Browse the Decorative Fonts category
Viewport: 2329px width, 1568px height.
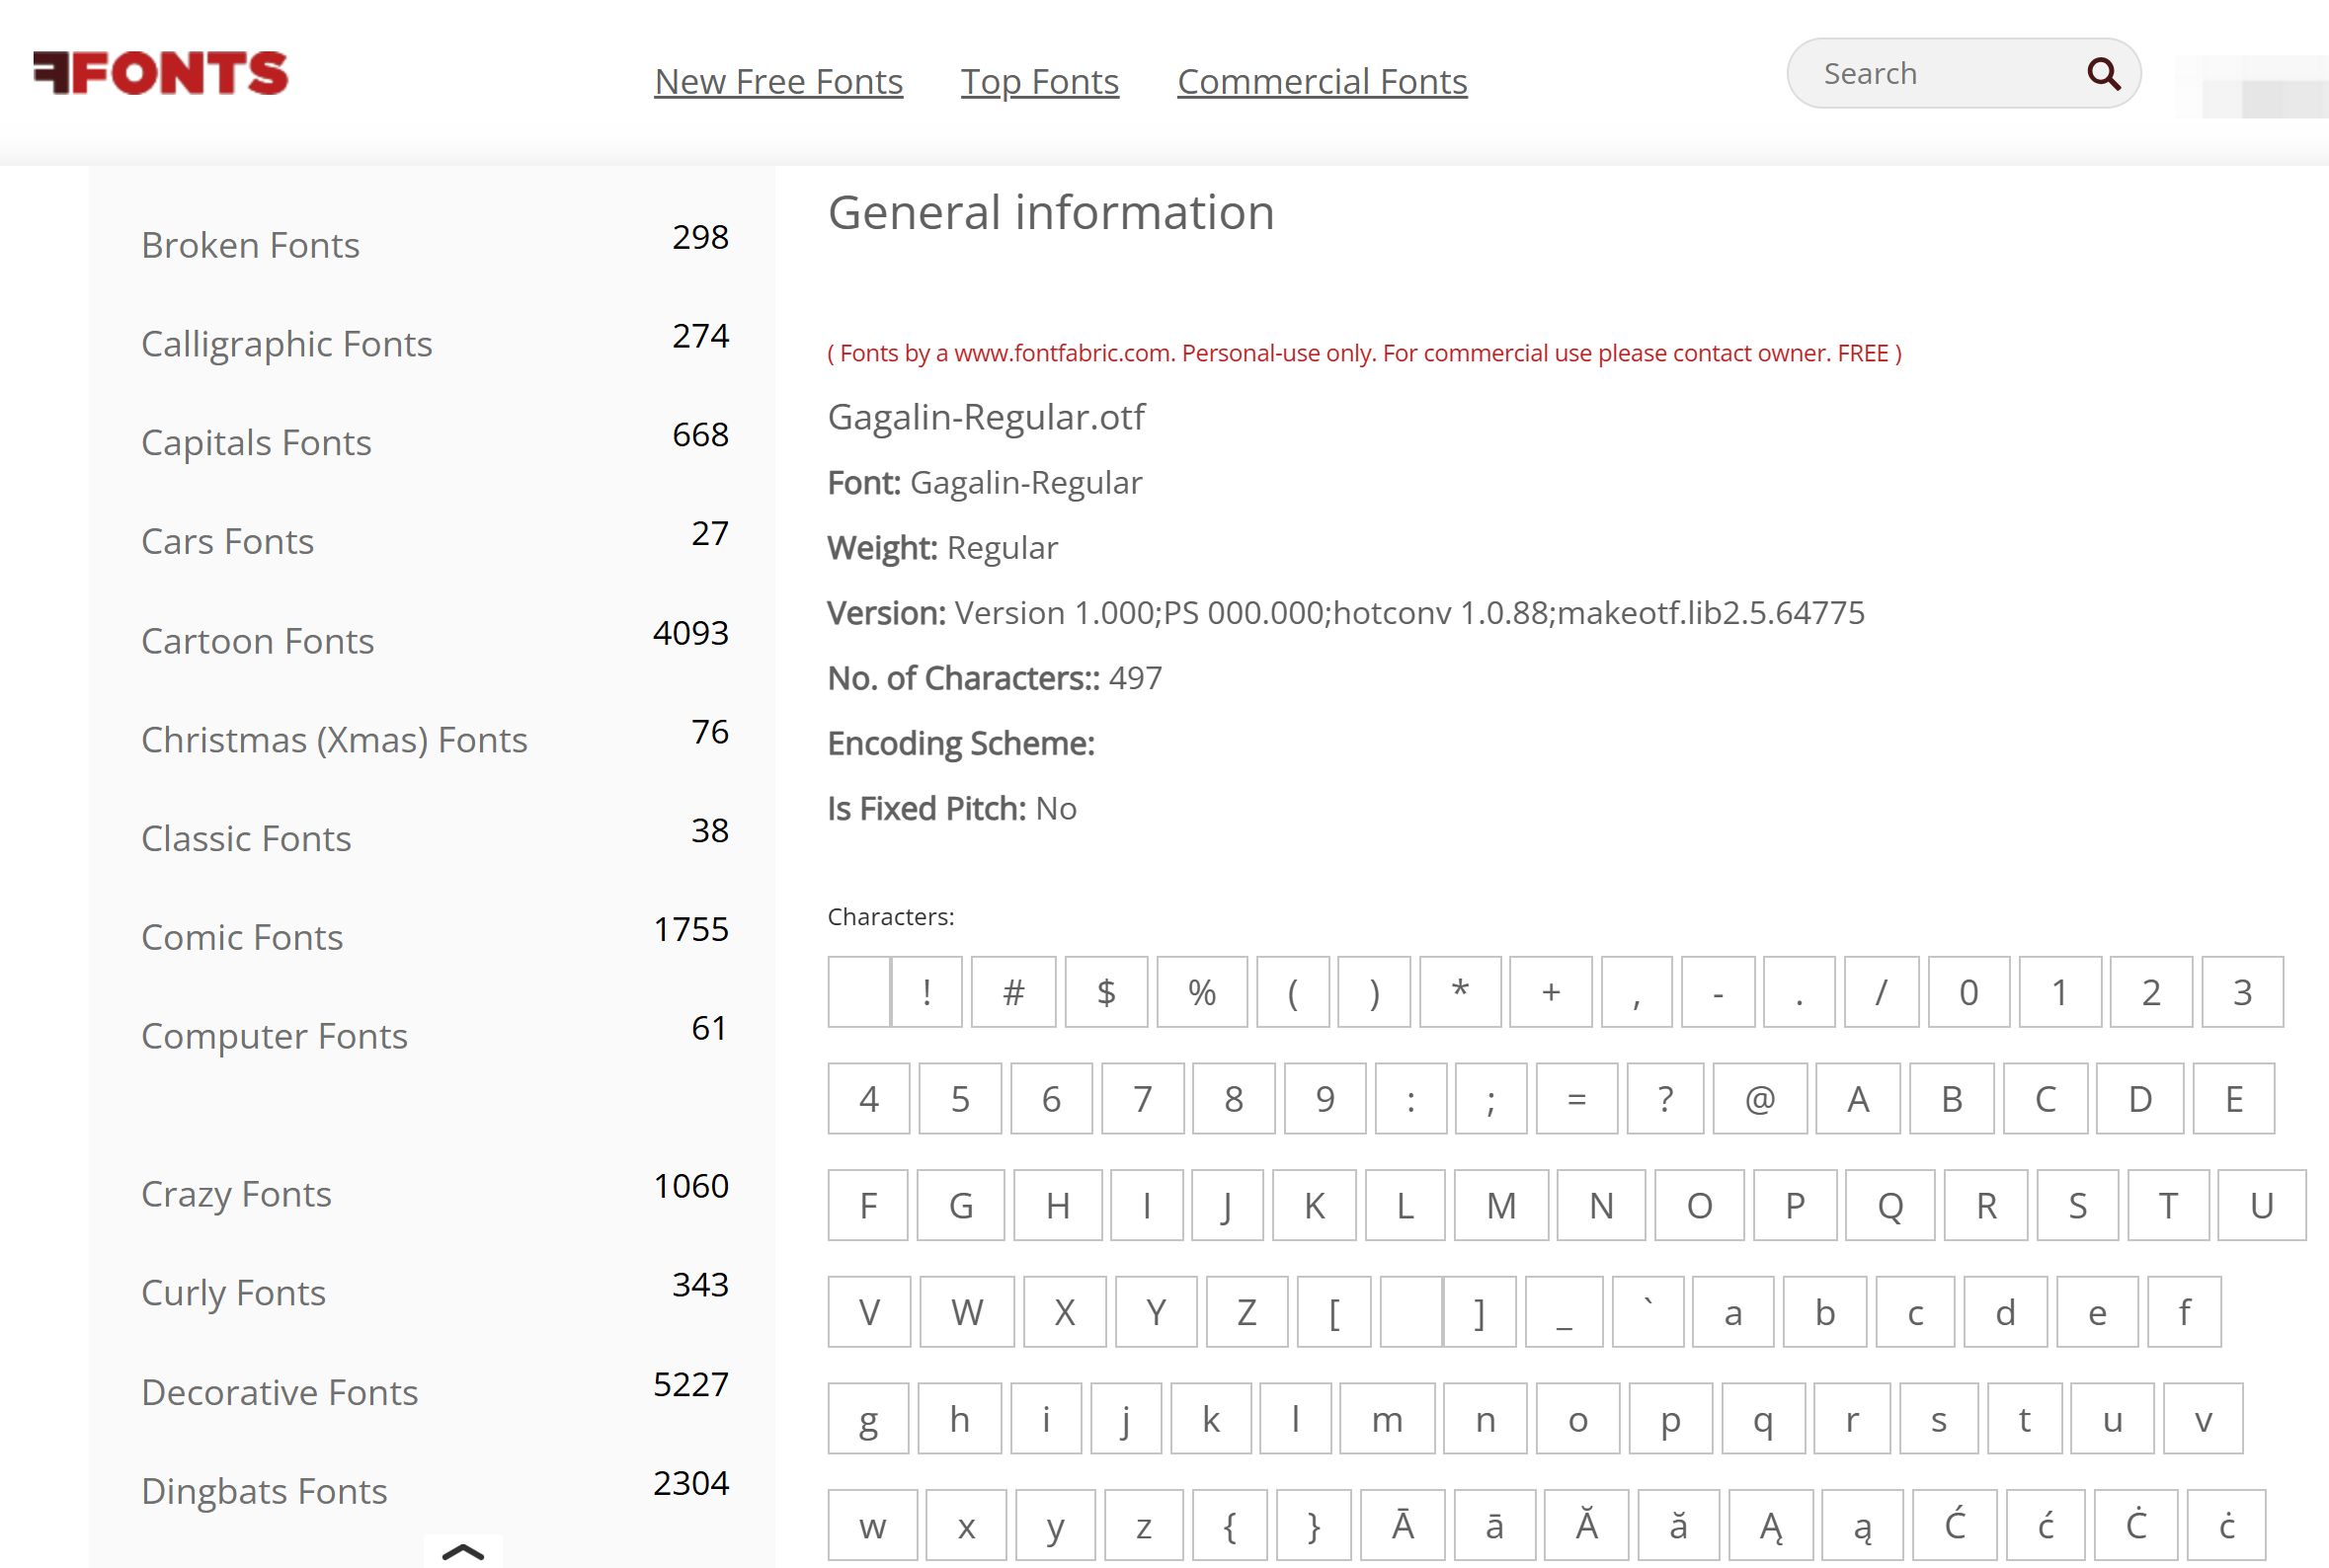[x=280, y=1391]
